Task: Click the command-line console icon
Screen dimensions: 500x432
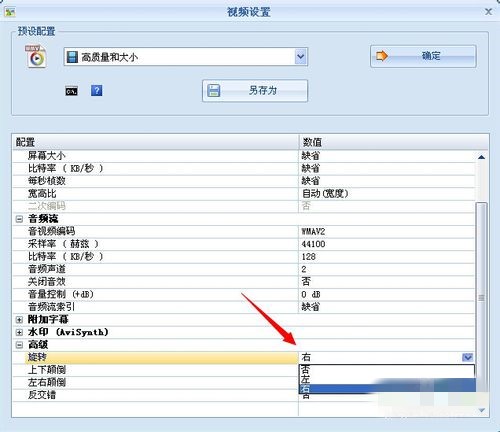Action: pyautogui.click(x=71, y=91)
